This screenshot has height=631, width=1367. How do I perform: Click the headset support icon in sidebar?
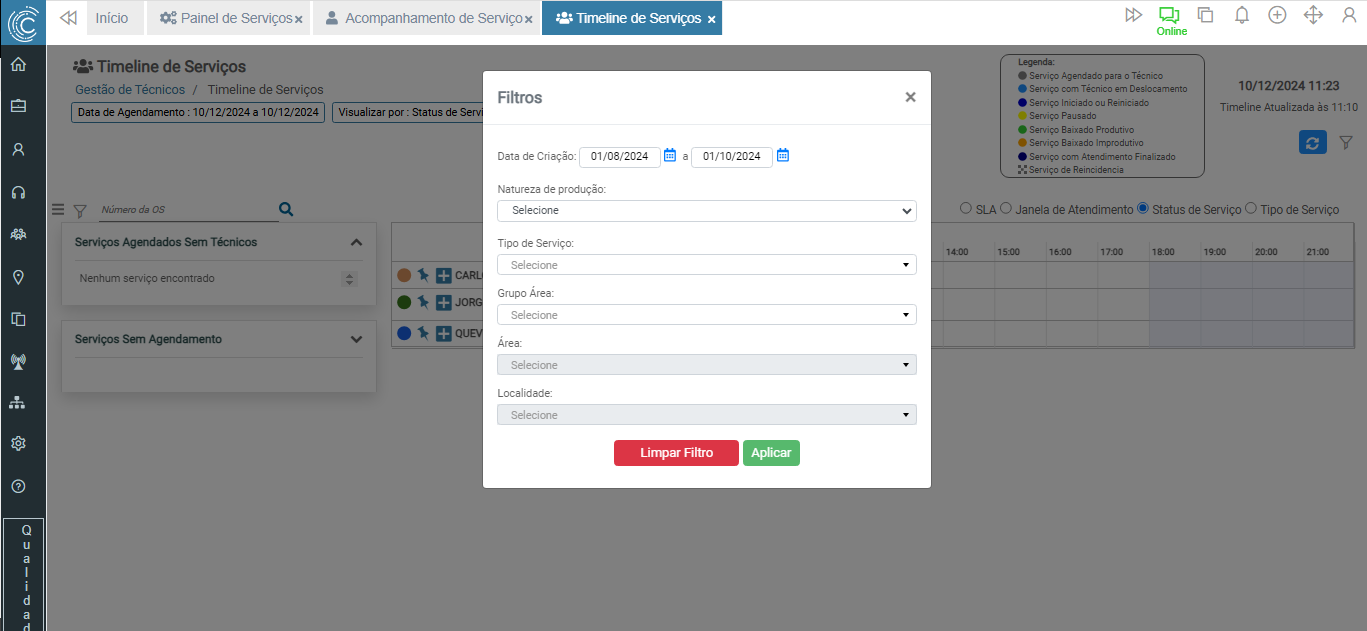tap(18, 192)
